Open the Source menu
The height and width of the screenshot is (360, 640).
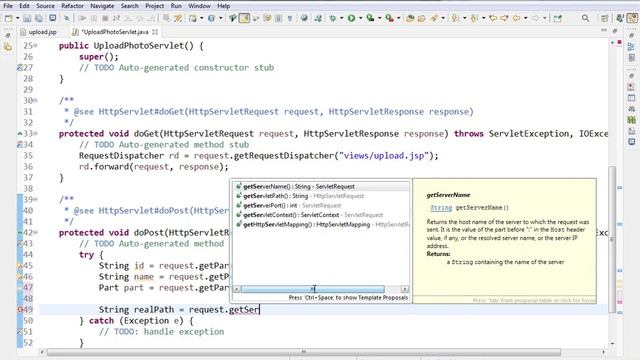tap(45, 6)
